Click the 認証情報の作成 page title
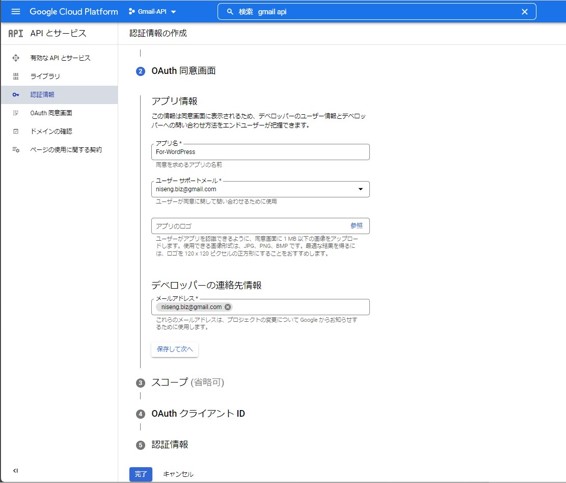Screen dimensions: 566x483 click(x=158, y=33)
